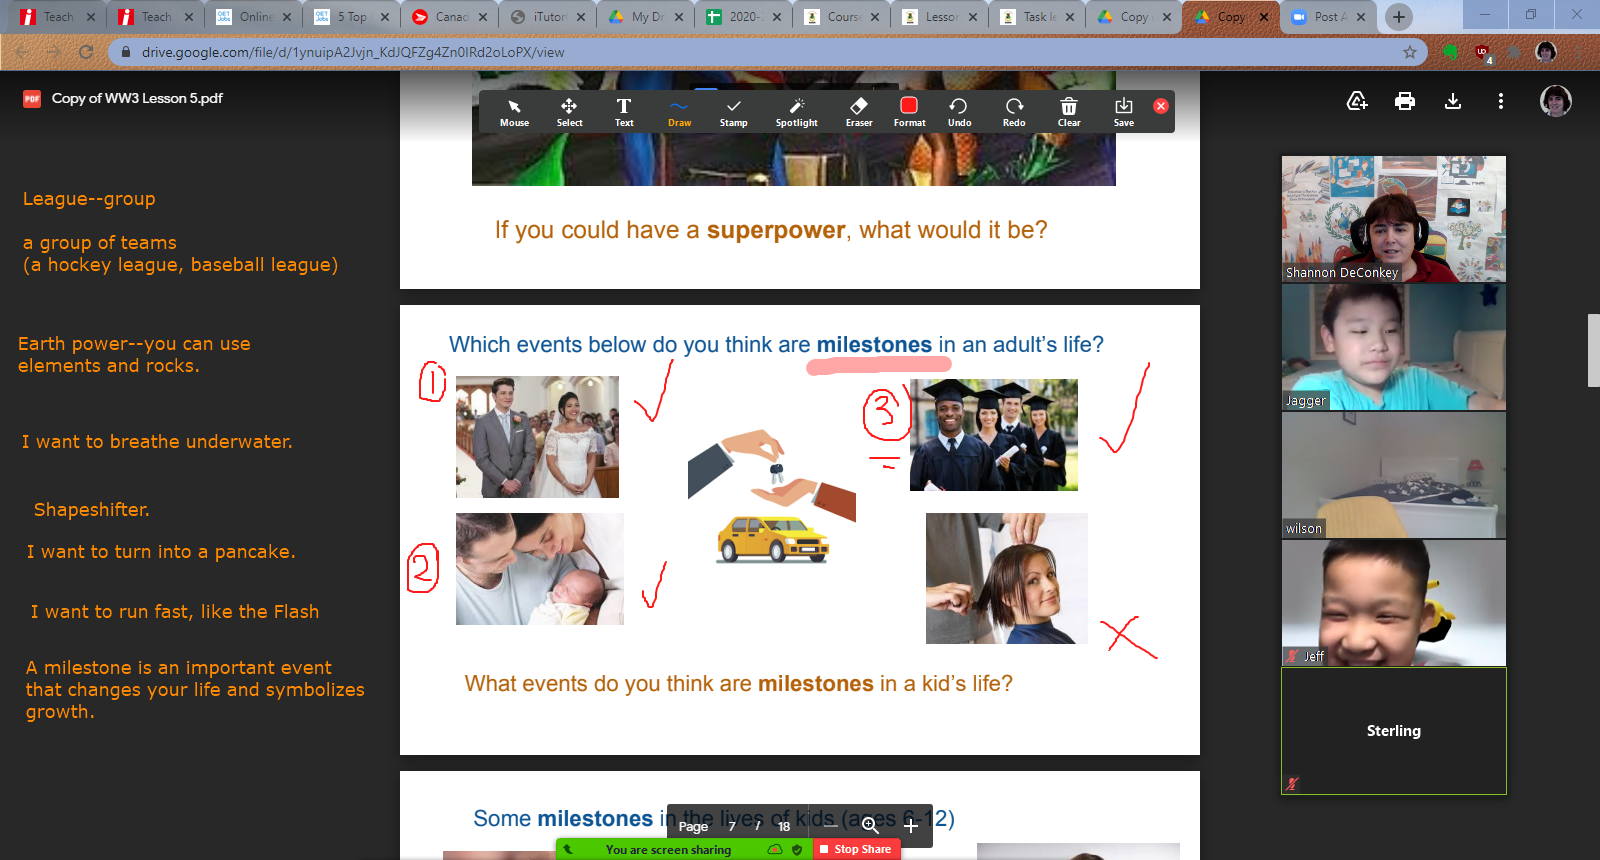Select Sterling's participant tile
This screenshot has width=1600, height=860.
[1394, 731]
